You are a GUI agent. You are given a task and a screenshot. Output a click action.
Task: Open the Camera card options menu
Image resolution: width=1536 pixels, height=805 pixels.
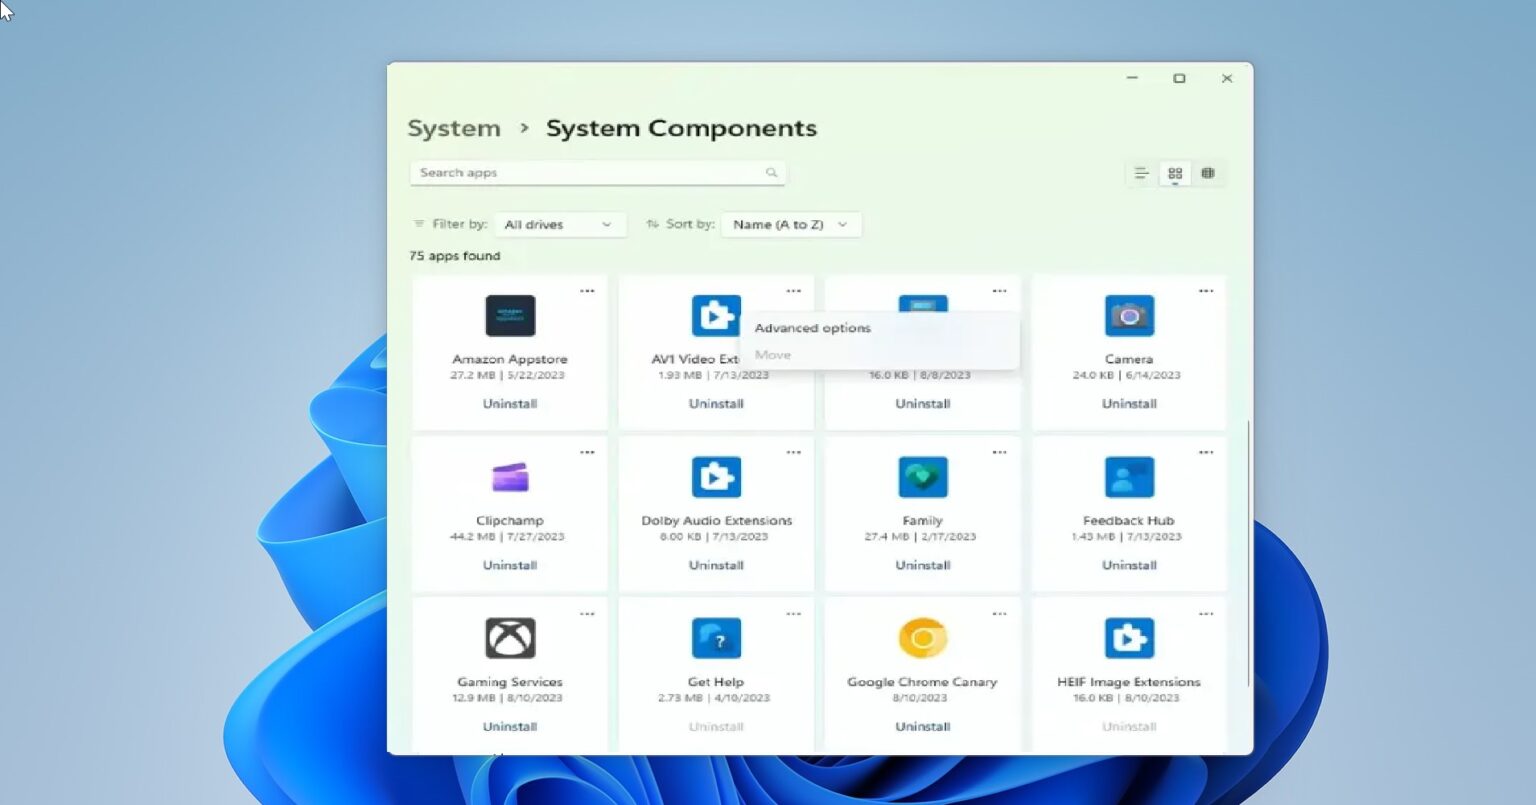tap(1206, 291)
